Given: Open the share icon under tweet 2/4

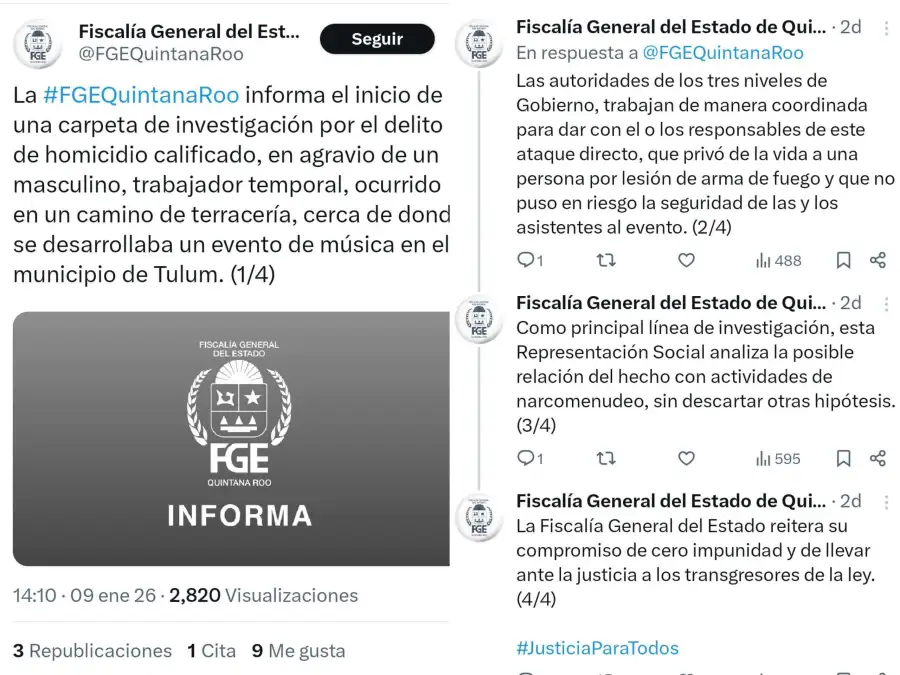Looking at the screenshot, I should [x=878, y=260].
